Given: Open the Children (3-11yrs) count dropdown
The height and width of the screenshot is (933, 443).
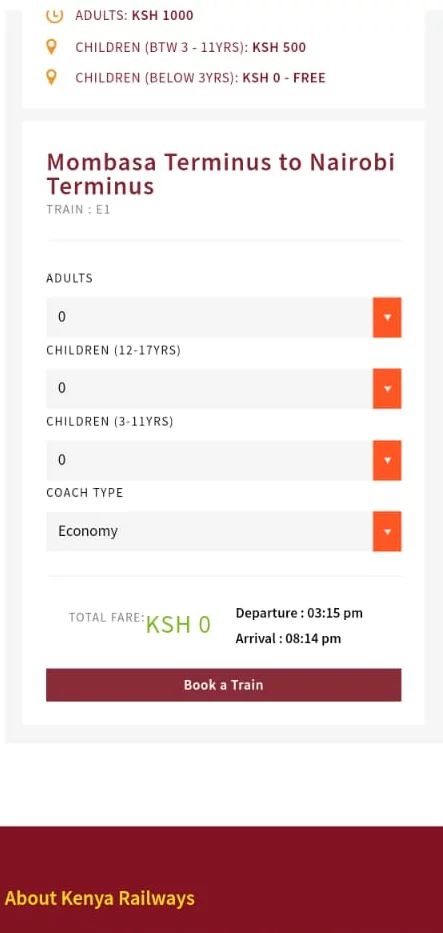Looking at the screenshot, I should point(224,460).
